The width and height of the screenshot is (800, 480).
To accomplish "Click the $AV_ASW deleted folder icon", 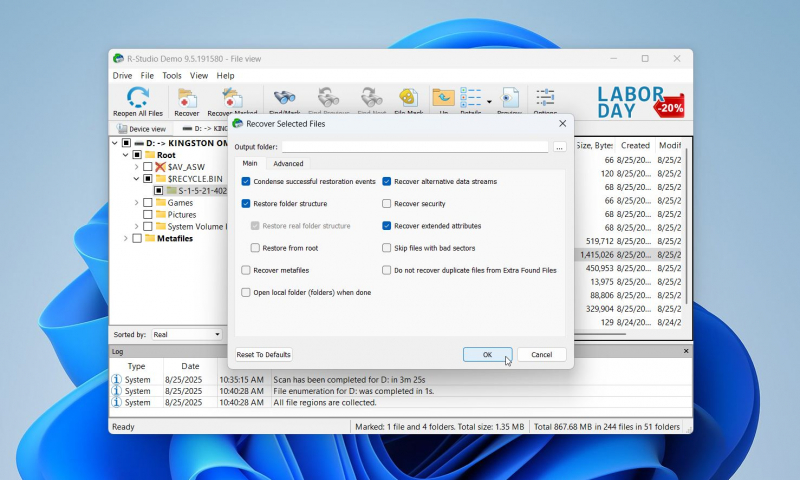I will coord(161,167).
